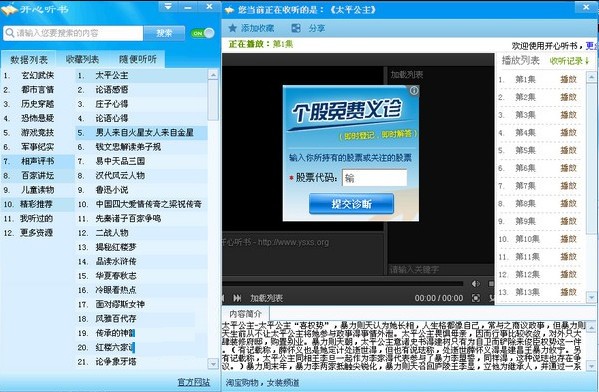The width and height of the screenshot is (599, 392).
Task: Click the 搜索 search button
Action: (x=164, y=33)
